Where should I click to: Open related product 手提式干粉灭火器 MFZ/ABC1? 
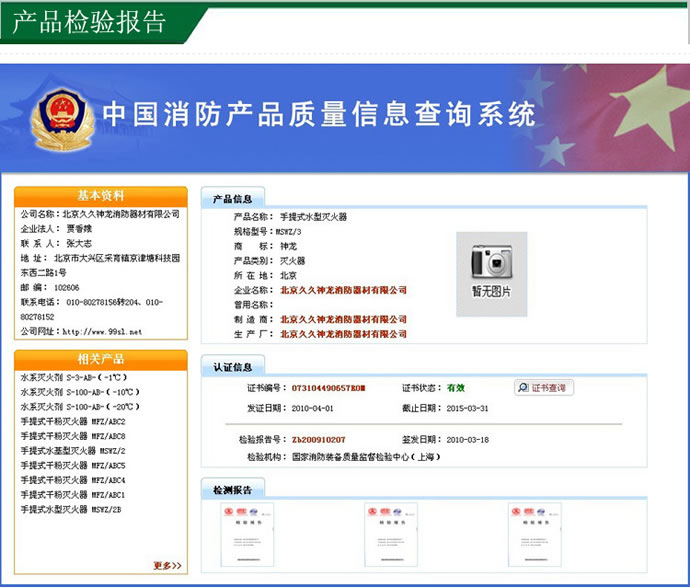coord(73,495)
